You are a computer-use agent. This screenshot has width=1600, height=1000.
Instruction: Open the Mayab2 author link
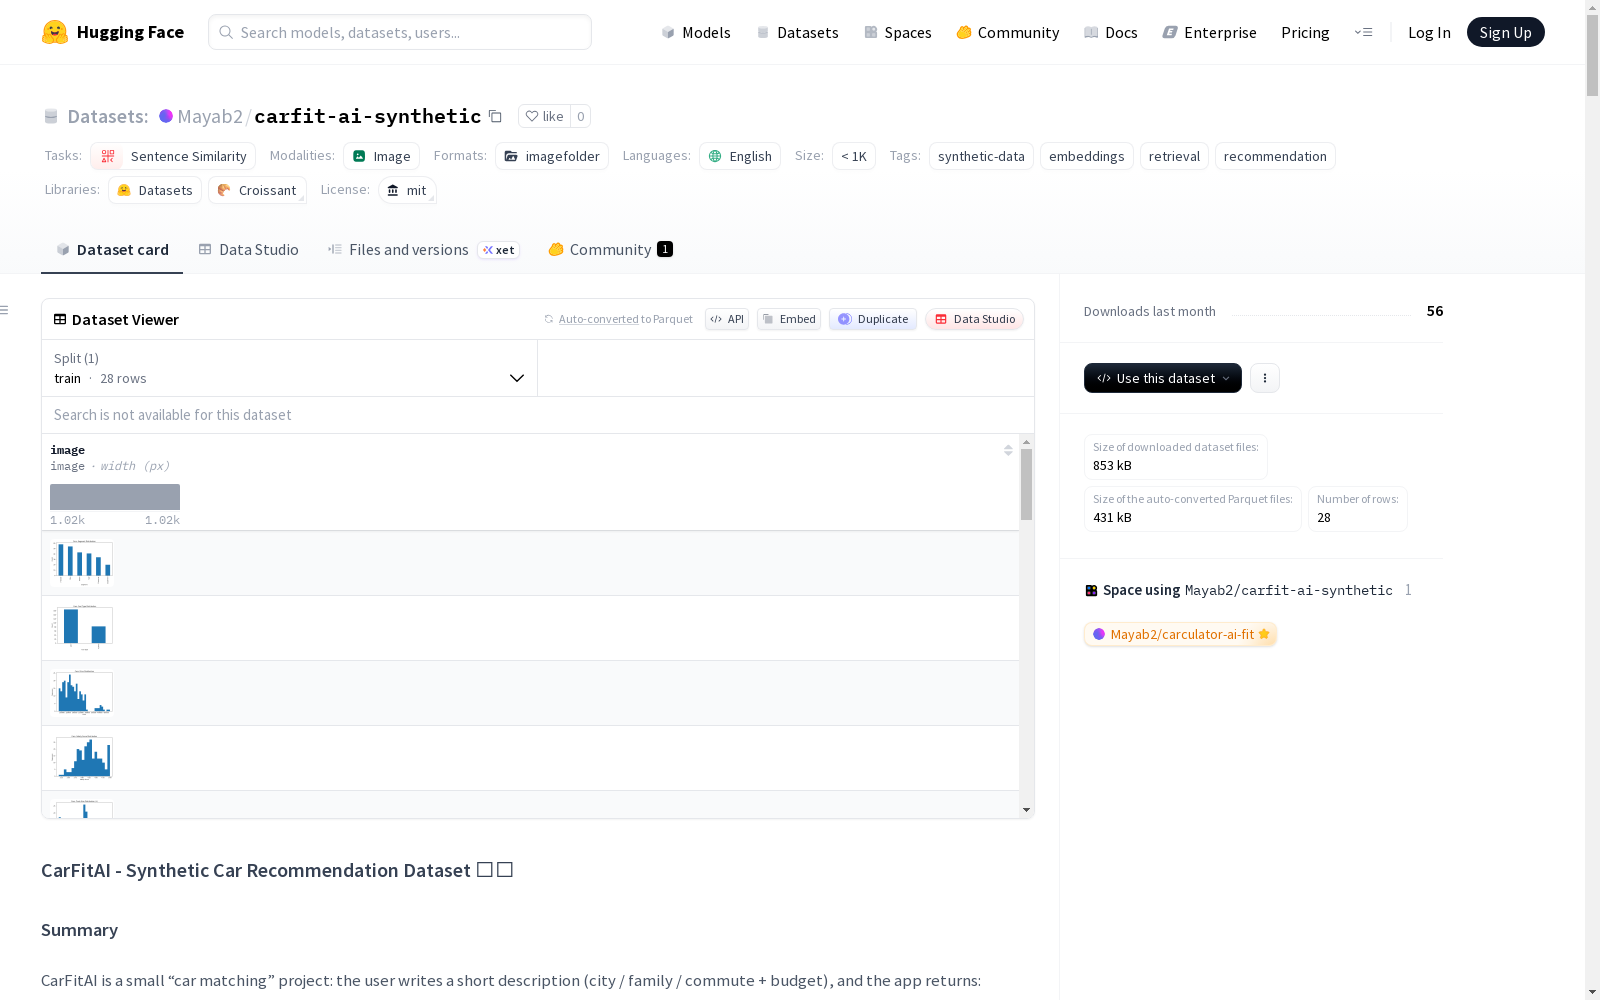click(210, 116)
